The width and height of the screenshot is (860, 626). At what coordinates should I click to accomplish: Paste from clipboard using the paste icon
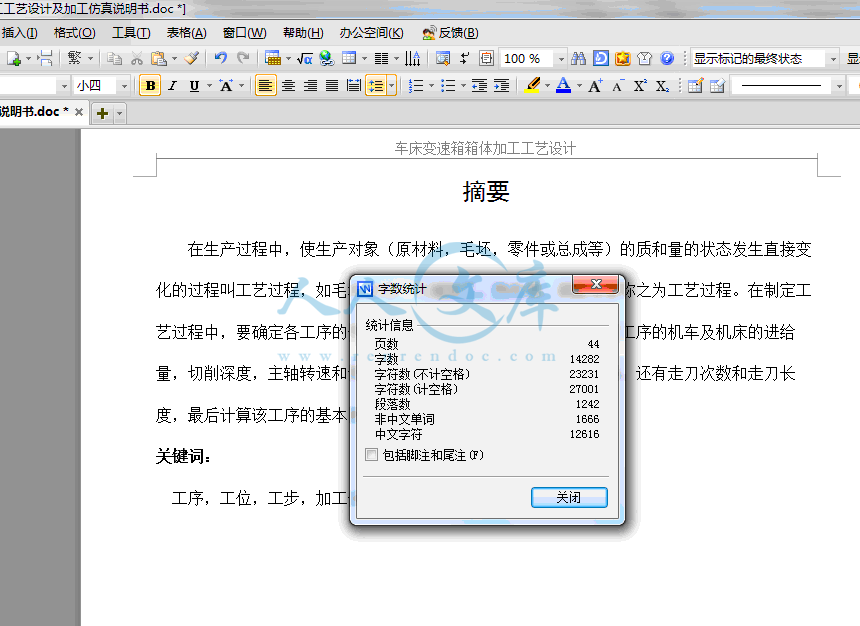pyautogui.click(x=158, y=58)
